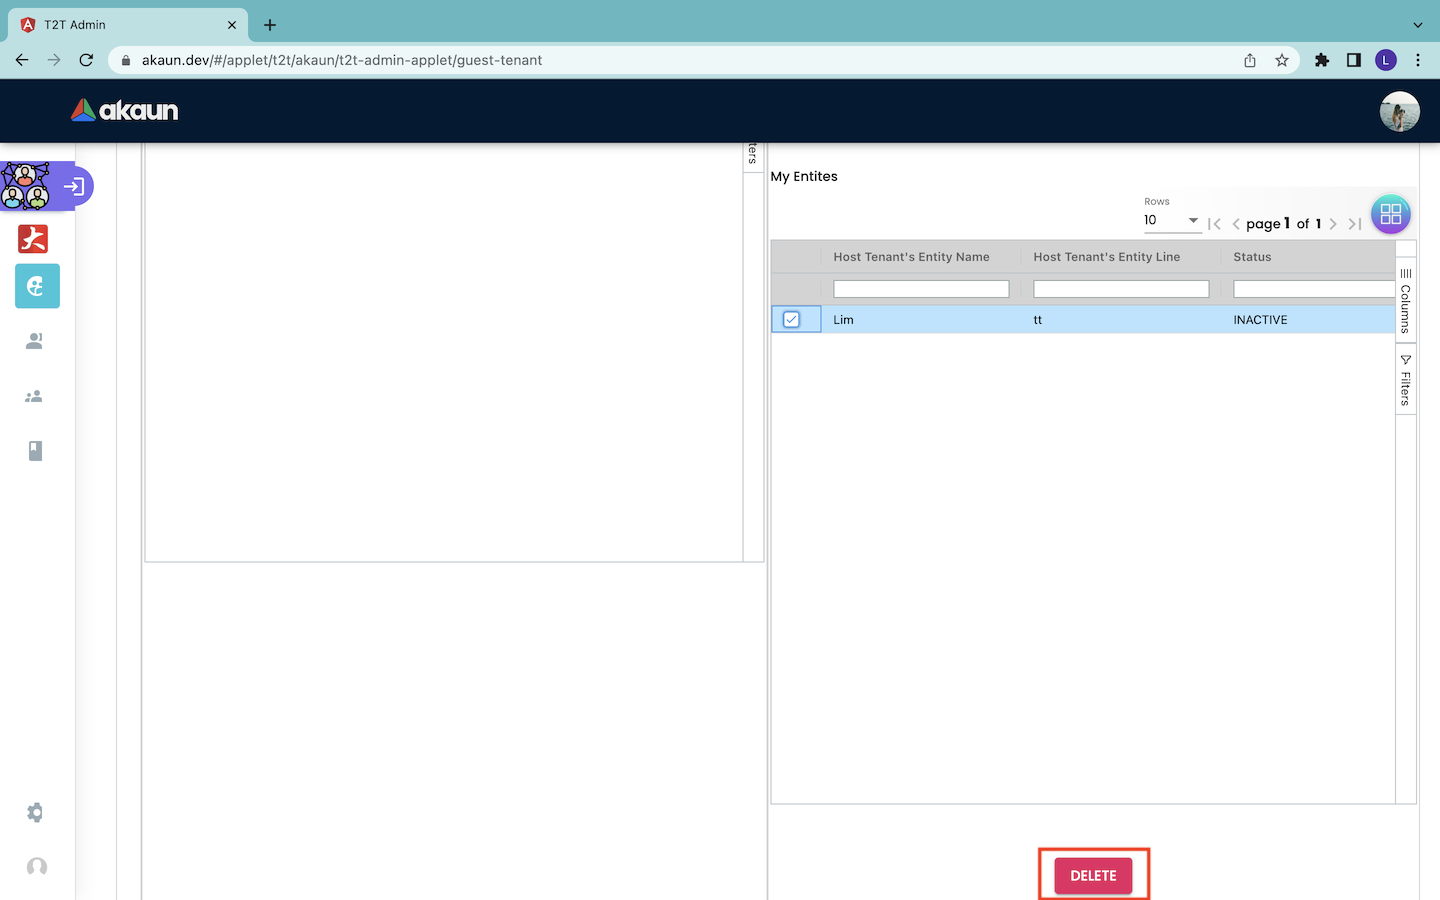Click the red DELETE button
This screenshot has width=1440, height=900.
tap(1093, 876)
